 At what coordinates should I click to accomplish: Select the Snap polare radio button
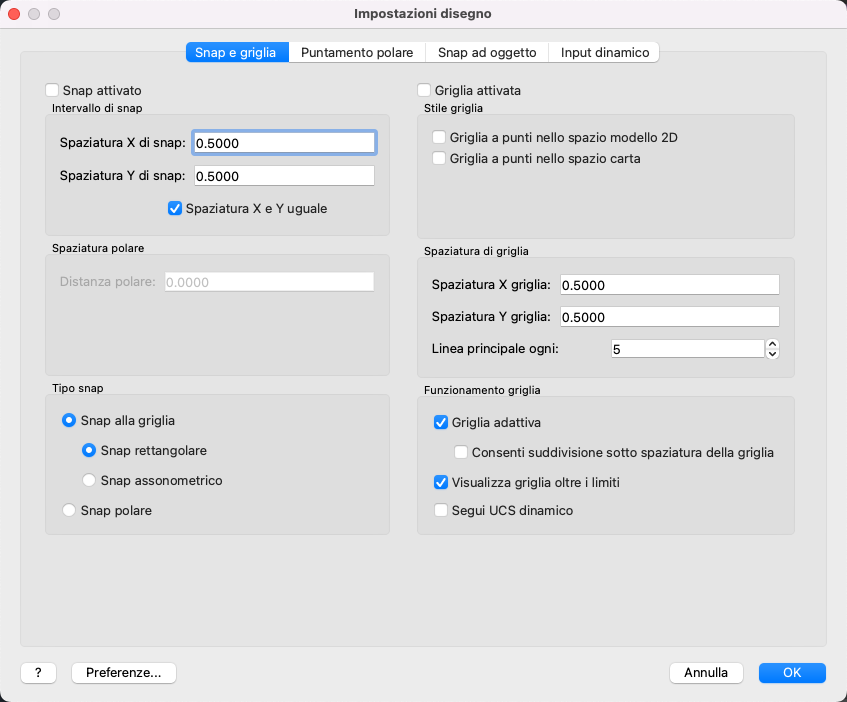[69, 510]
